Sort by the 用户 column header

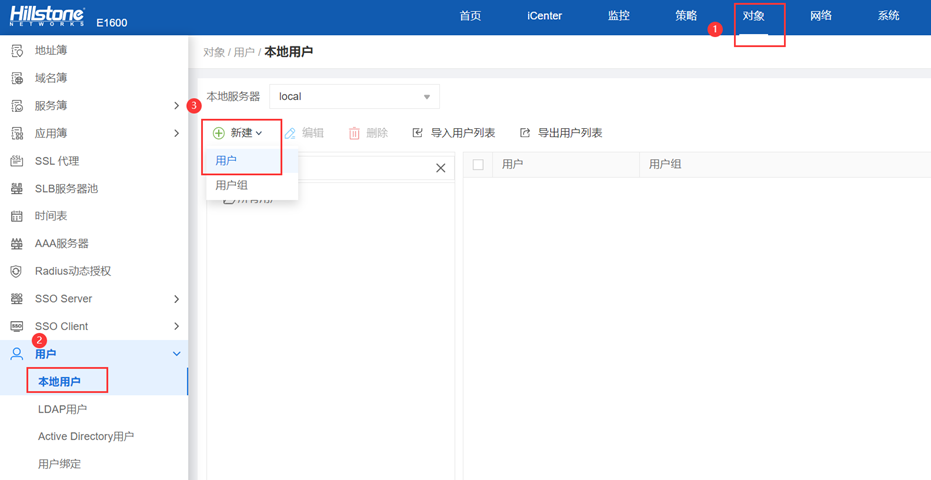pos(512,165)
